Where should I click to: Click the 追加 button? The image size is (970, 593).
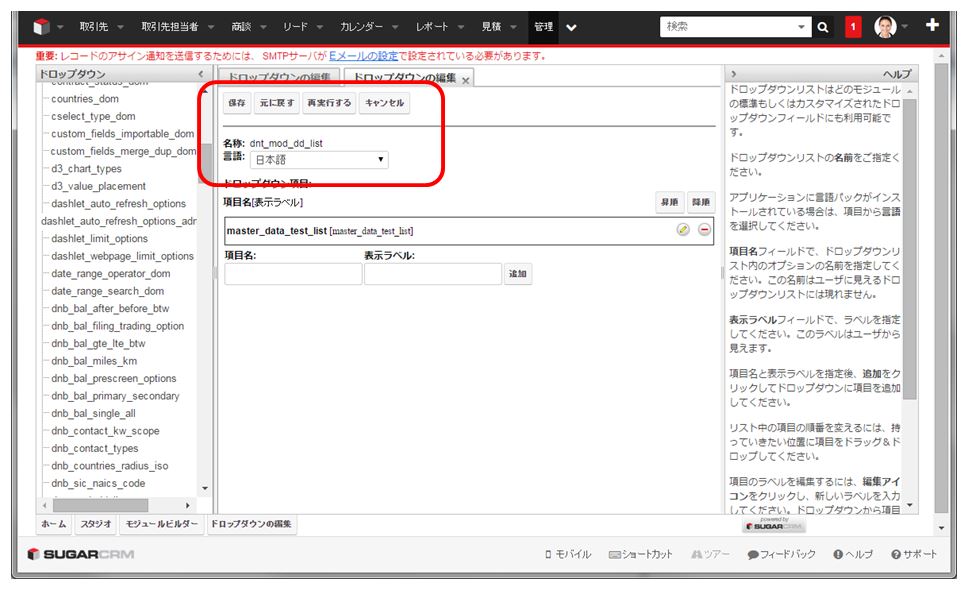[x=518, y=273]
